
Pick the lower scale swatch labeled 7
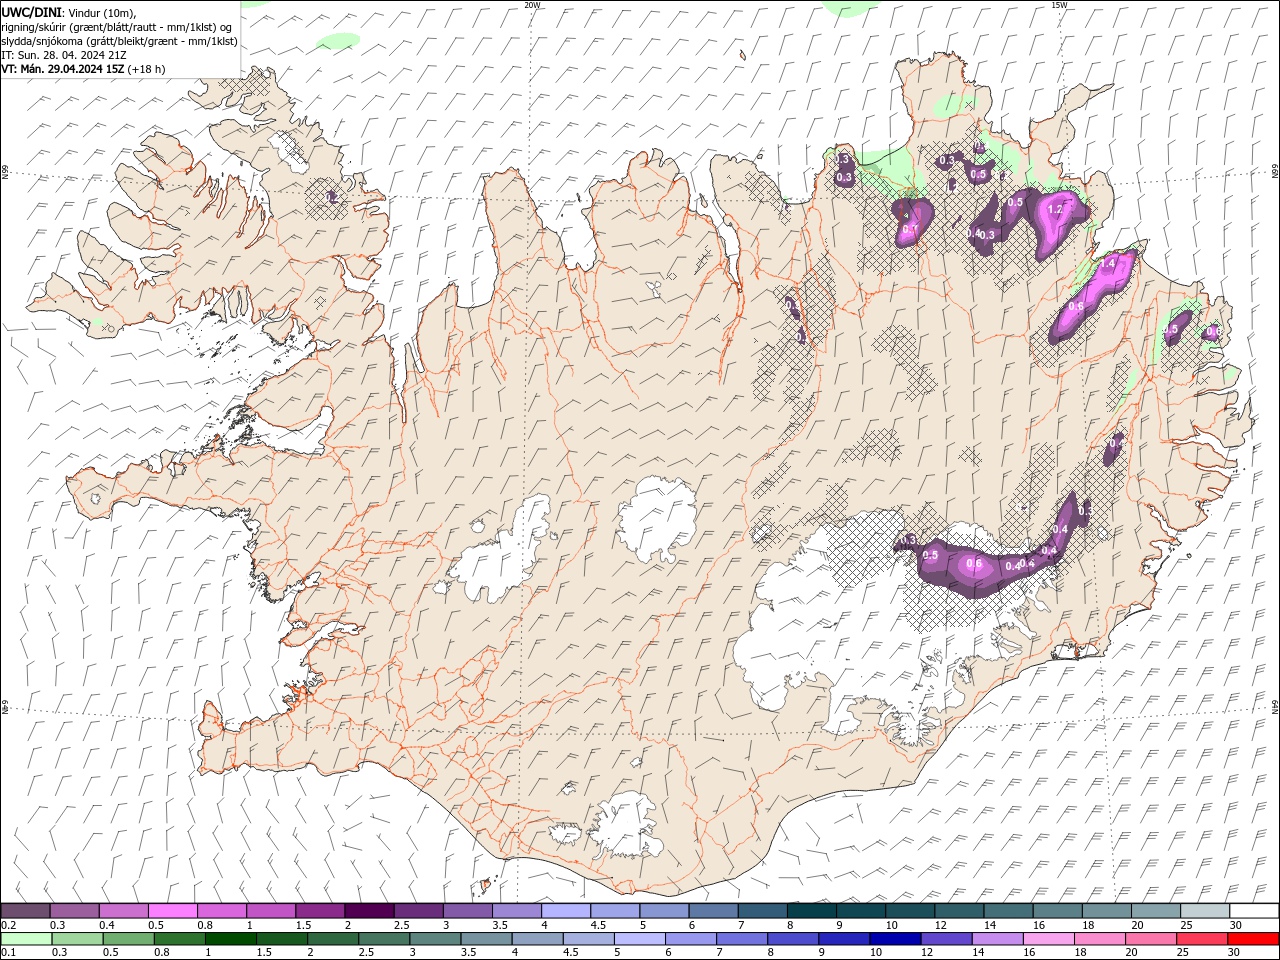click(742, 938)
